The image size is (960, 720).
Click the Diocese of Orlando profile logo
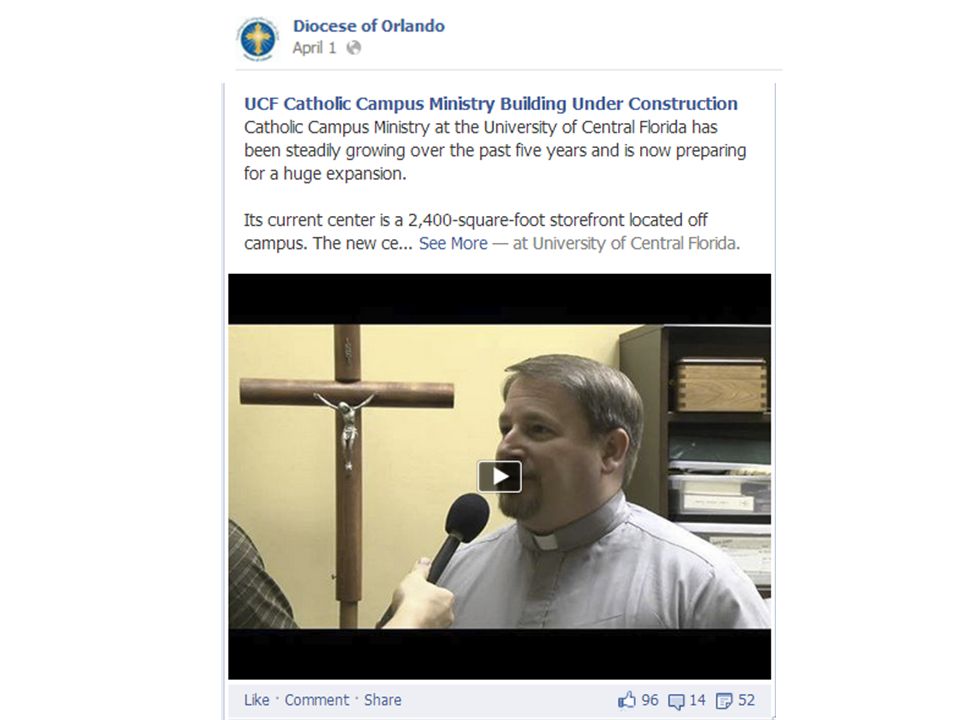tap(257, 39)
